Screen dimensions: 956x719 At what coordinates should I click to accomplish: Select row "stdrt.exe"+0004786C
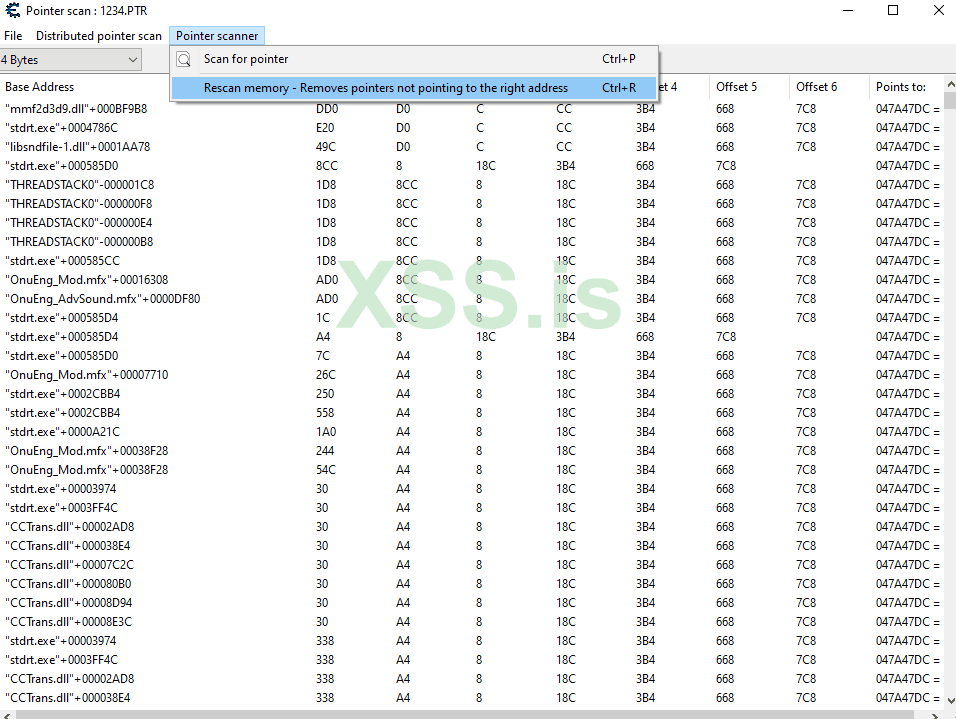tap(472, 127)
